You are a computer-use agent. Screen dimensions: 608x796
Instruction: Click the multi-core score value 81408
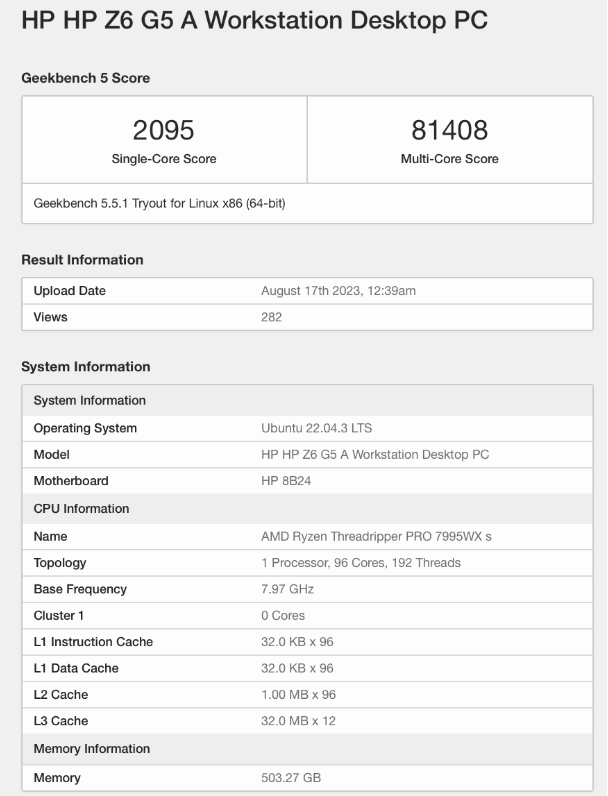(x=450, y=130)
